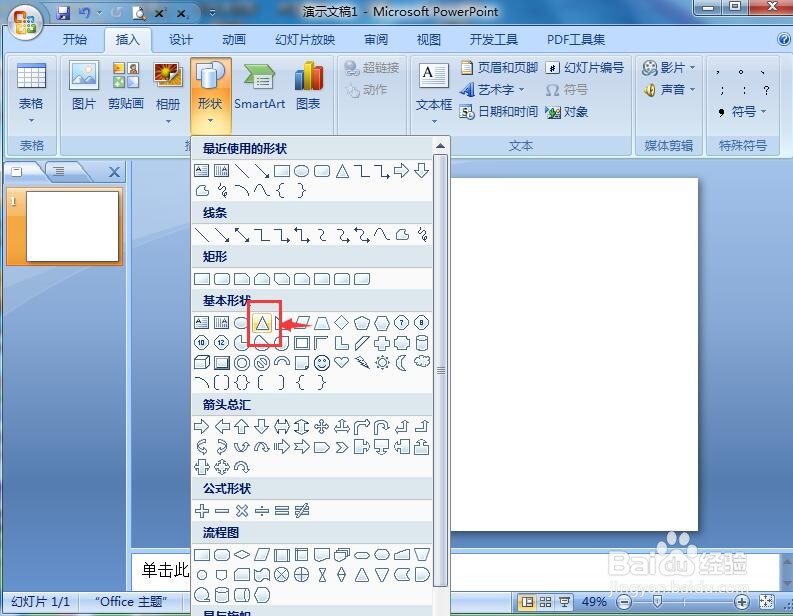This screenshot has width=793, height=616.
Task: Select the quad arrow in block arrows
Action: coord(322,426)
